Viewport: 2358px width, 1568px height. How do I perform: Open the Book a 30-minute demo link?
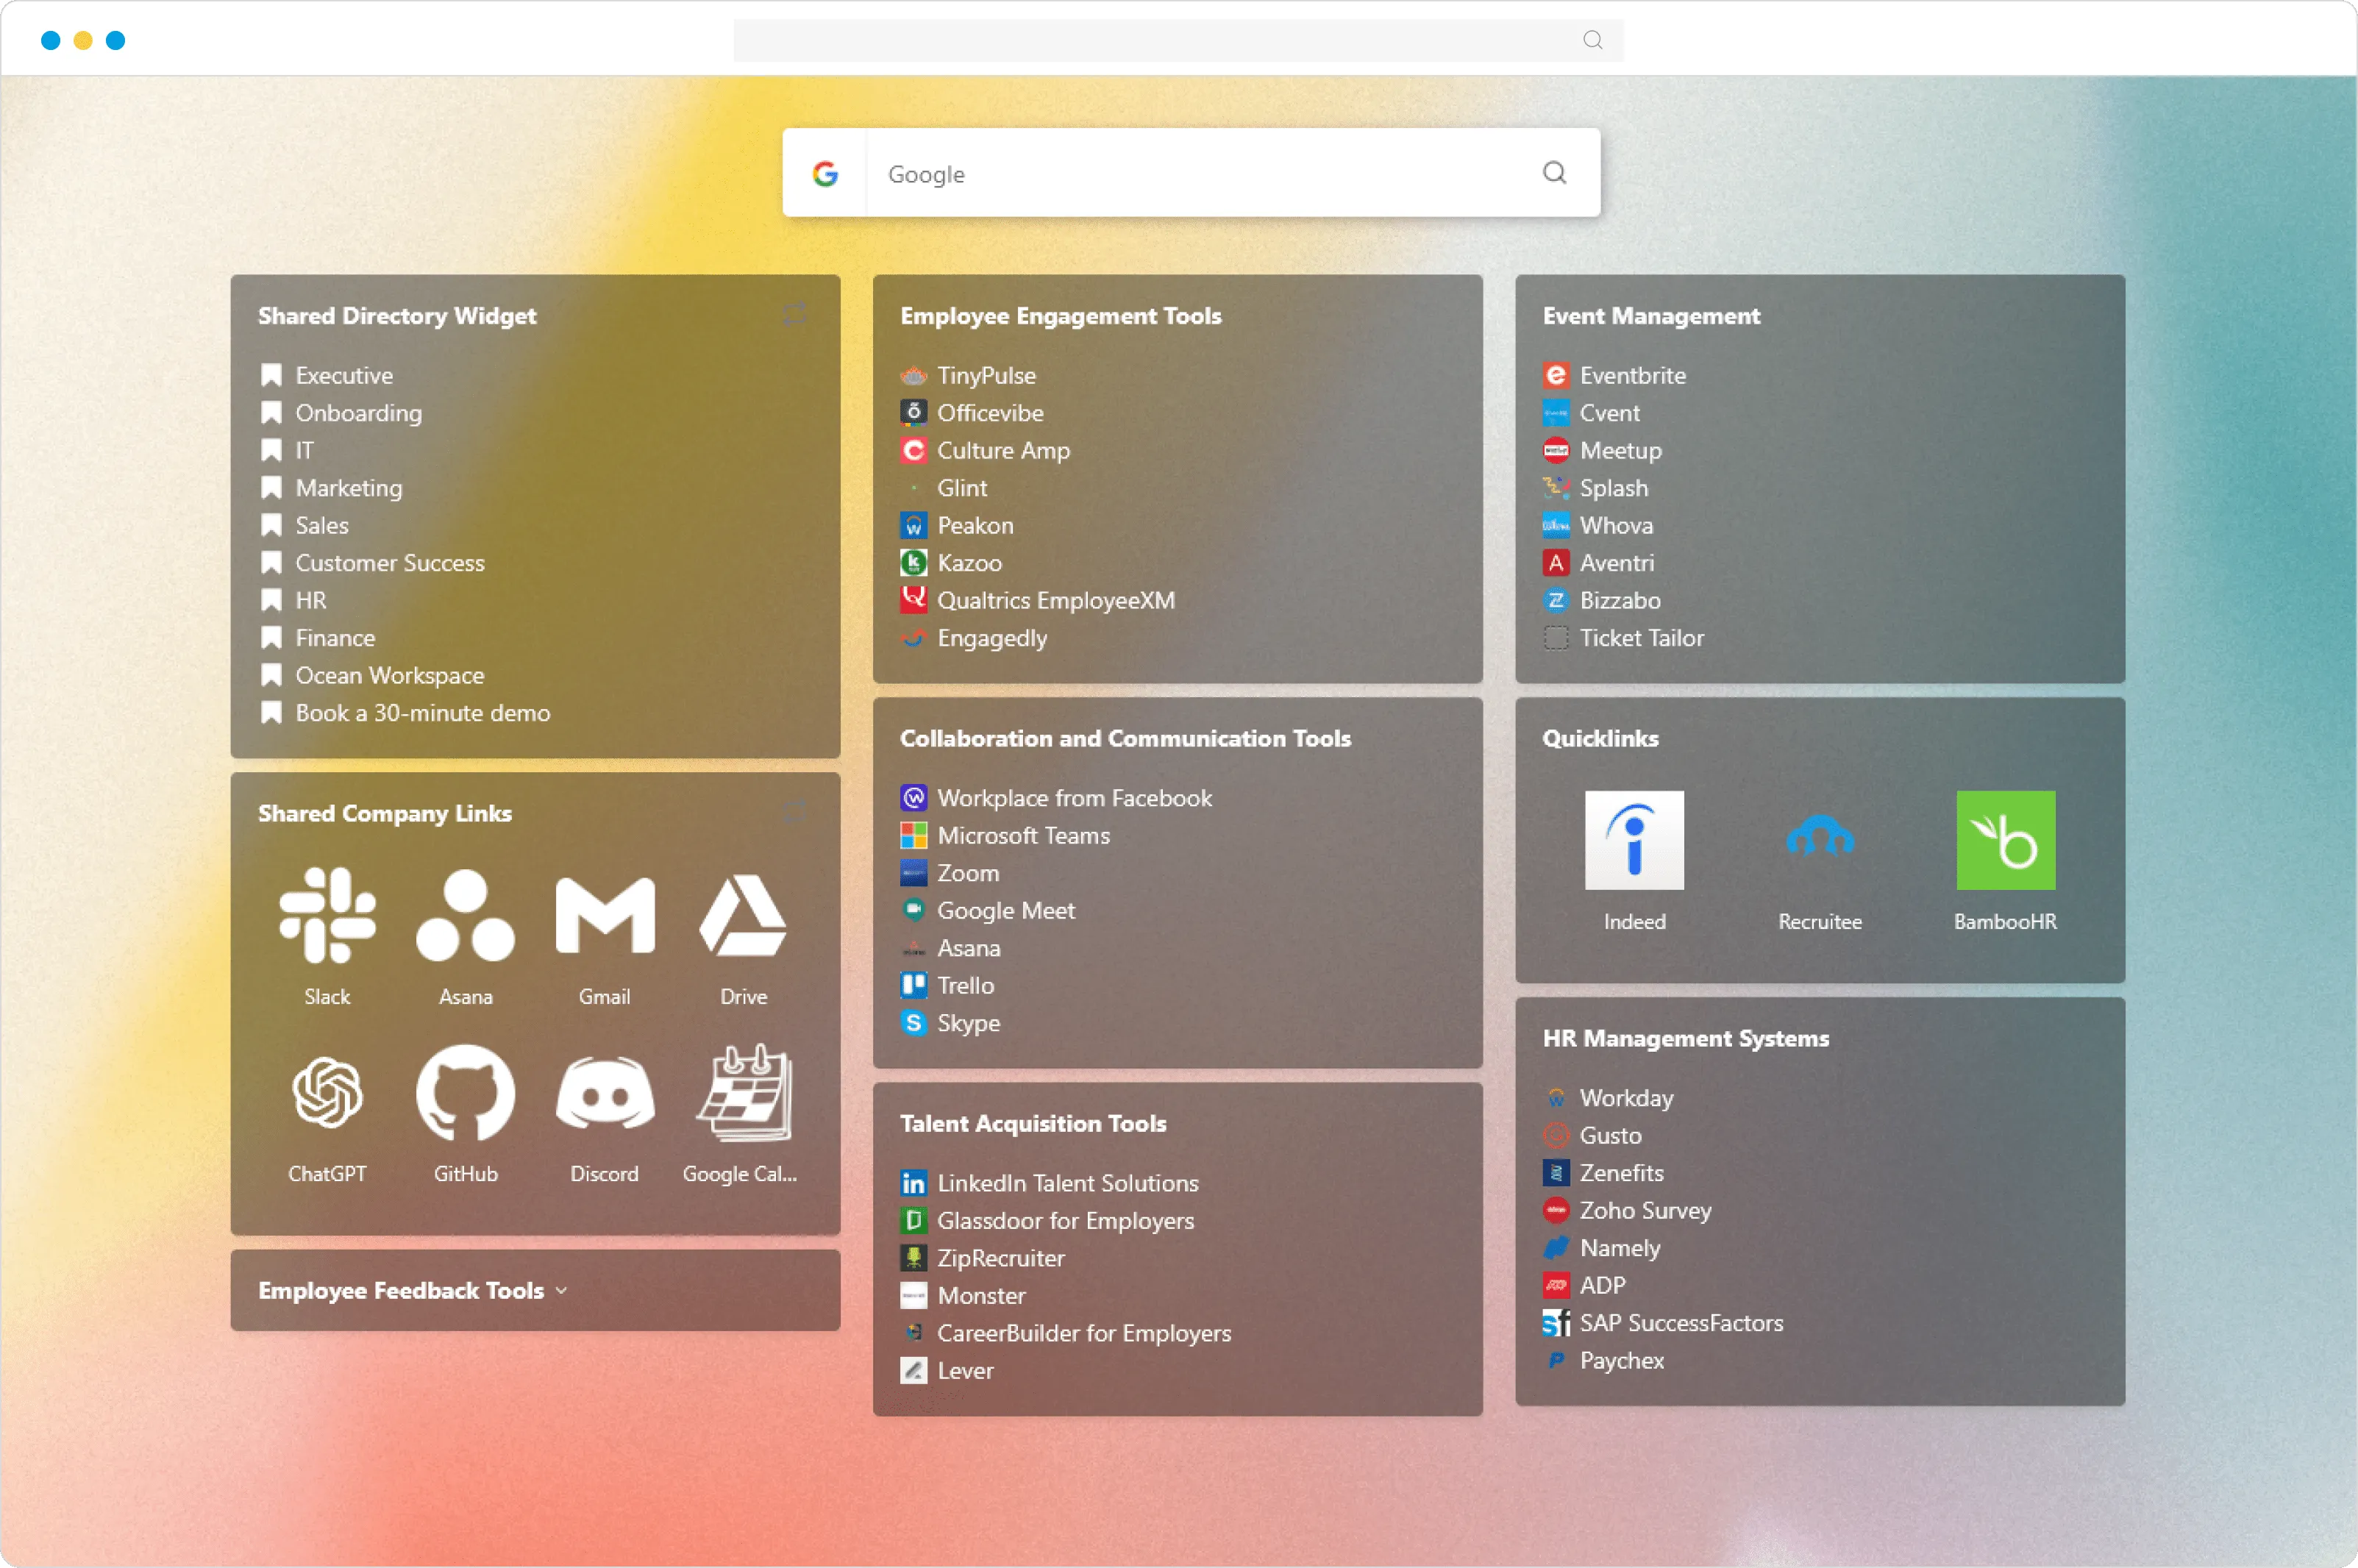pyautogui.click(x=422, y=712)
